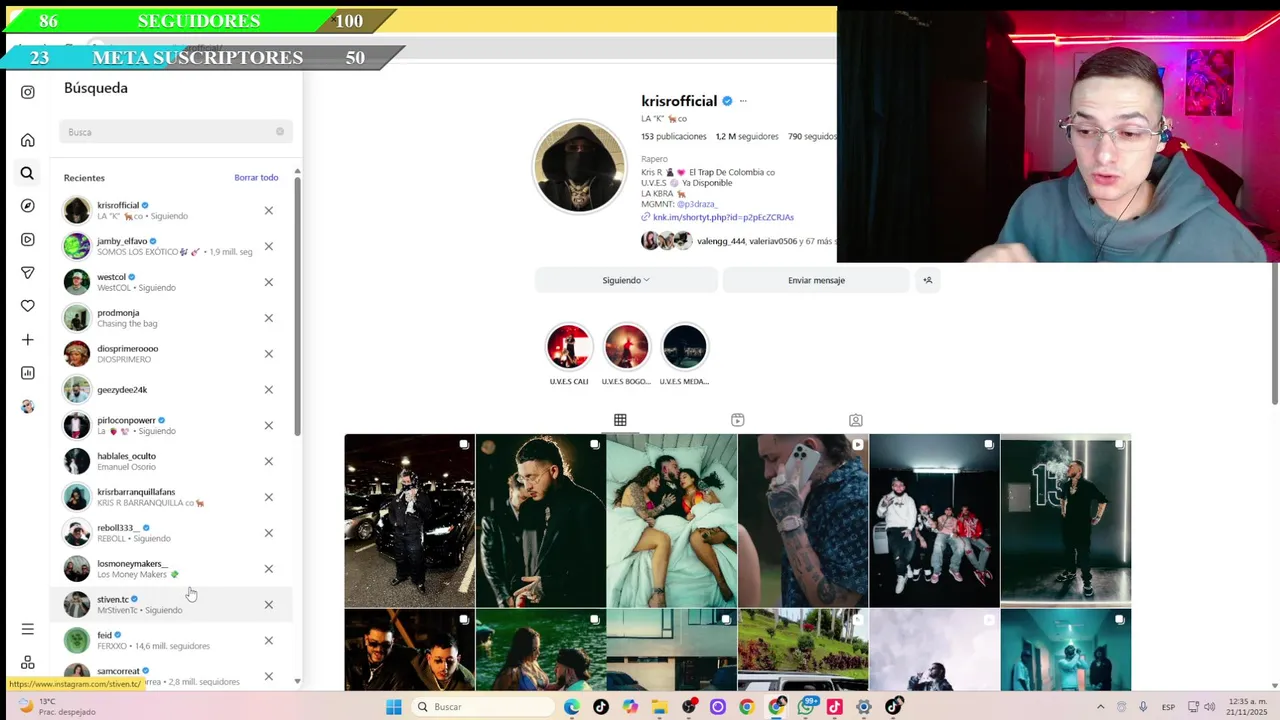
Task: Show hidden system tray icons chevron
Action: [1100, 707]
